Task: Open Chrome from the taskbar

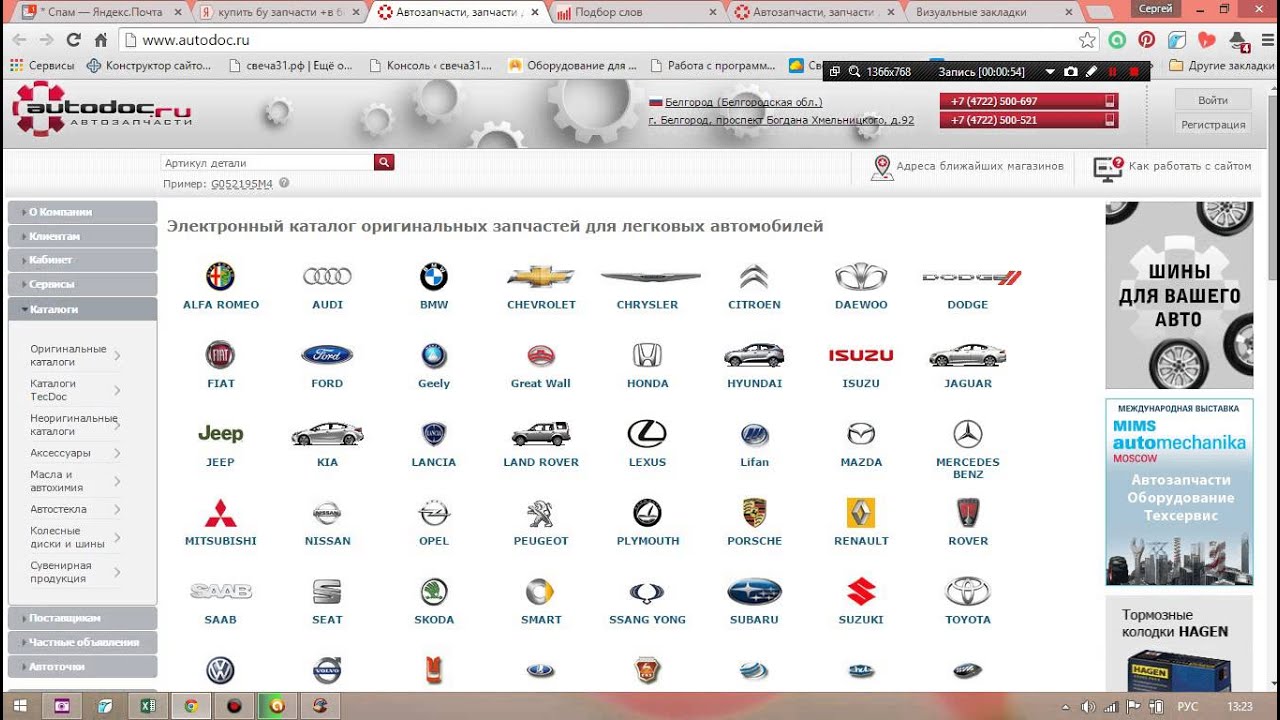Action: pos(191,705)
